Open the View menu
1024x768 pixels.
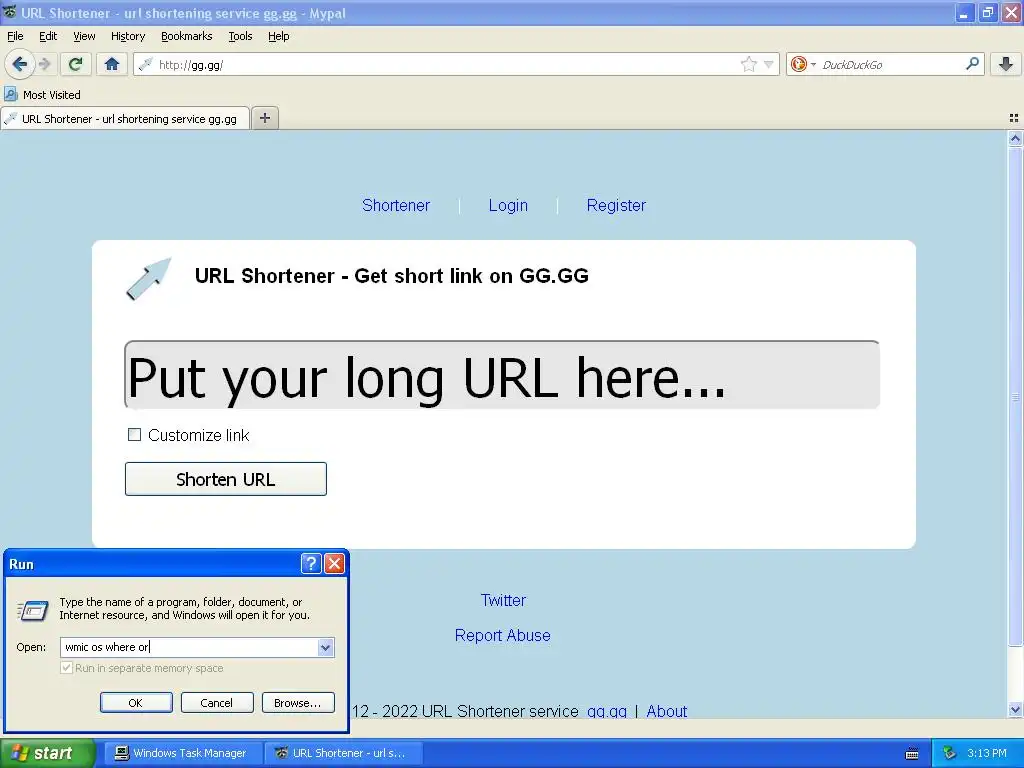[x=84, y=36]
